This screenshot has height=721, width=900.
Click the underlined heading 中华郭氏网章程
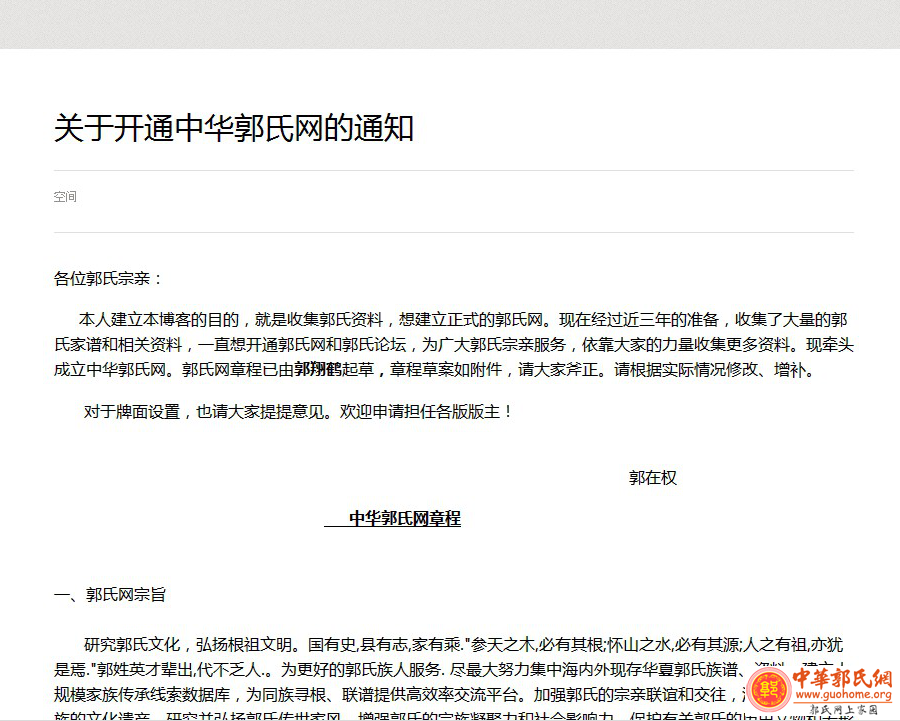point(404,519)
